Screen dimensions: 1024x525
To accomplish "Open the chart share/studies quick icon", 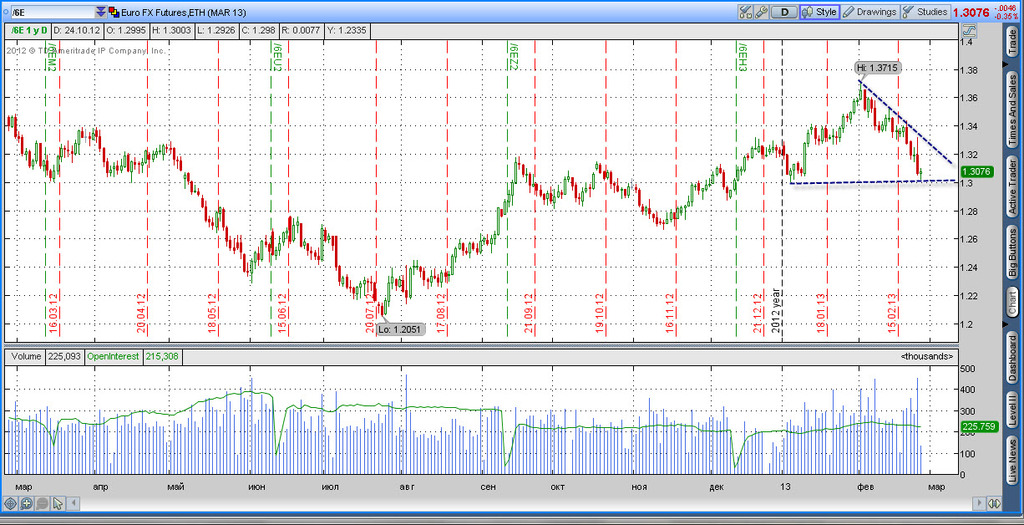I will 746,12.
